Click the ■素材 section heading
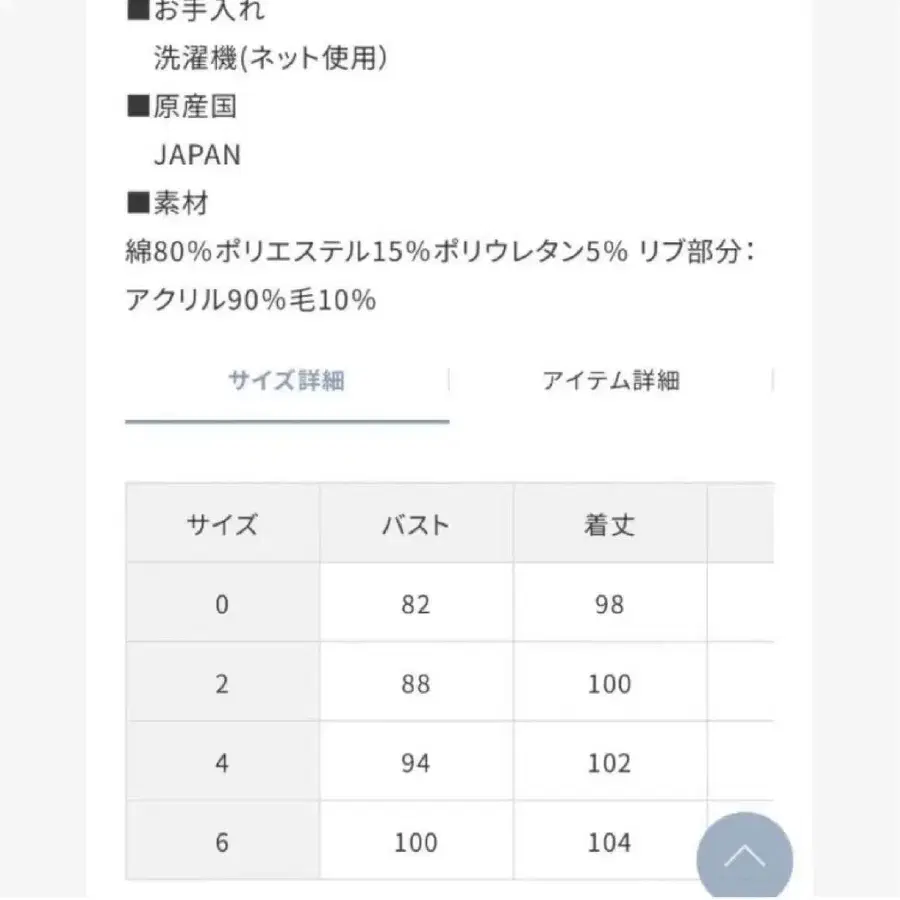 tap(168, 204)
